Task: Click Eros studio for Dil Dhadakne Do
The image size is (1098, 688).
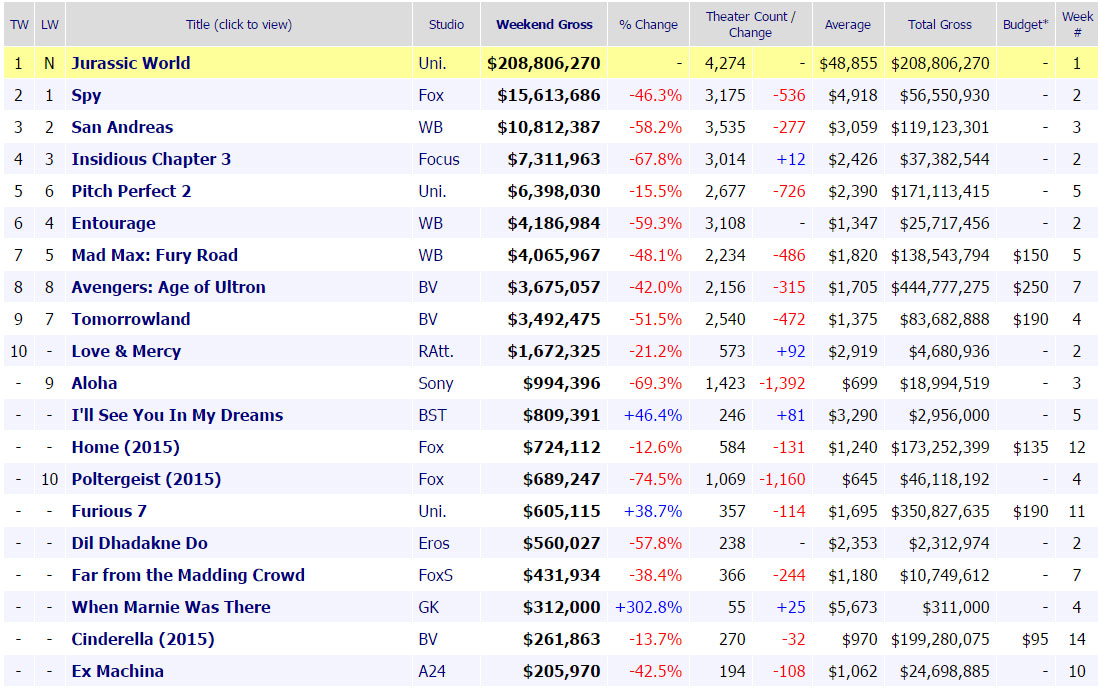Action: pos(434,543)
